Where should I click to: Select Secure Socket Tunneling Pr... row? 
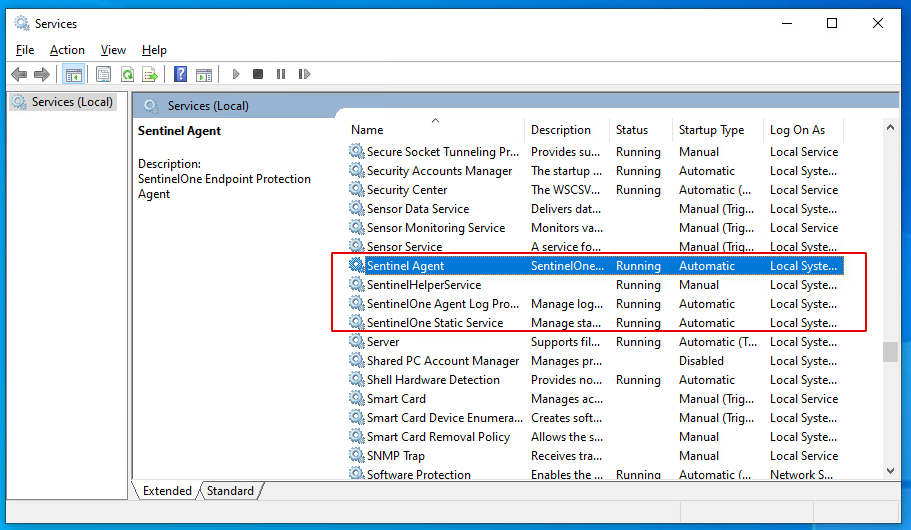pos(596,152)
